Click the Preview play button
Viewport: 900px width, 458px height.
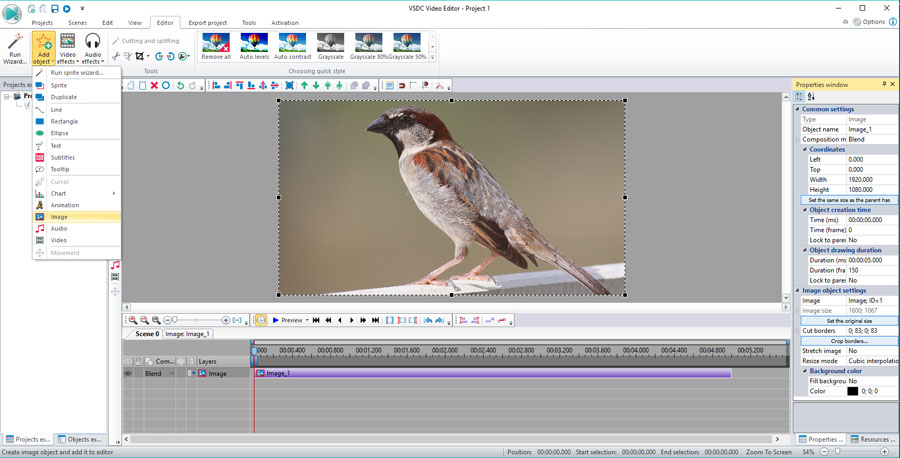[287, 320]
